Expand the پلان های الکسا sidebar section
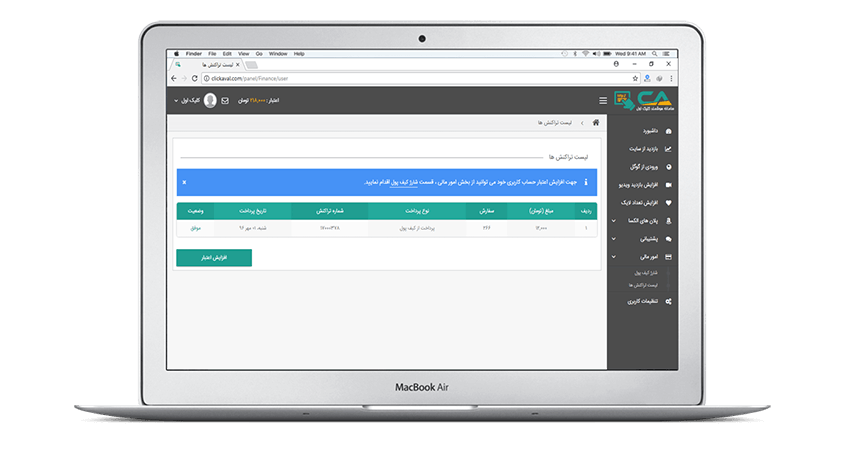The width and height of the screenshot is (845, 450). coord(642,221)
